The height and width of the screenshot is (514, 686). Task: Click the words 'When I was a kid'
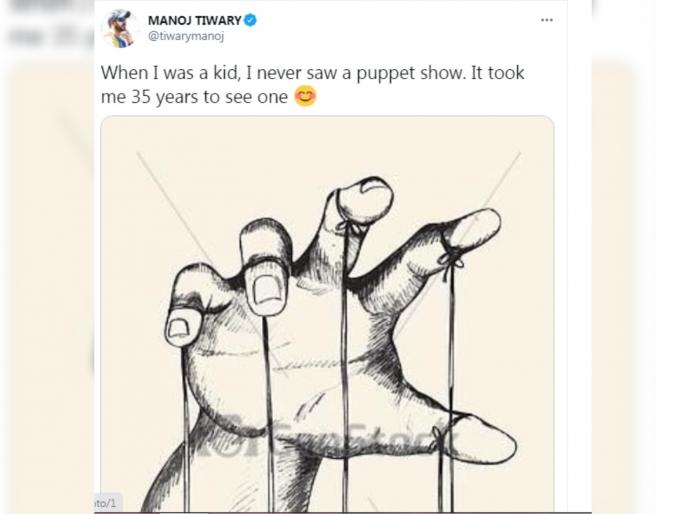(x=171, y=73)
